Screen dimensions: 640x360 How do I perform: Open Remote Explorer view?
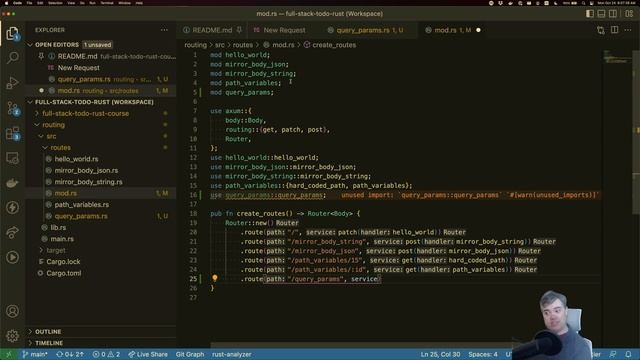pyautogui.click(x=12, y=158)
